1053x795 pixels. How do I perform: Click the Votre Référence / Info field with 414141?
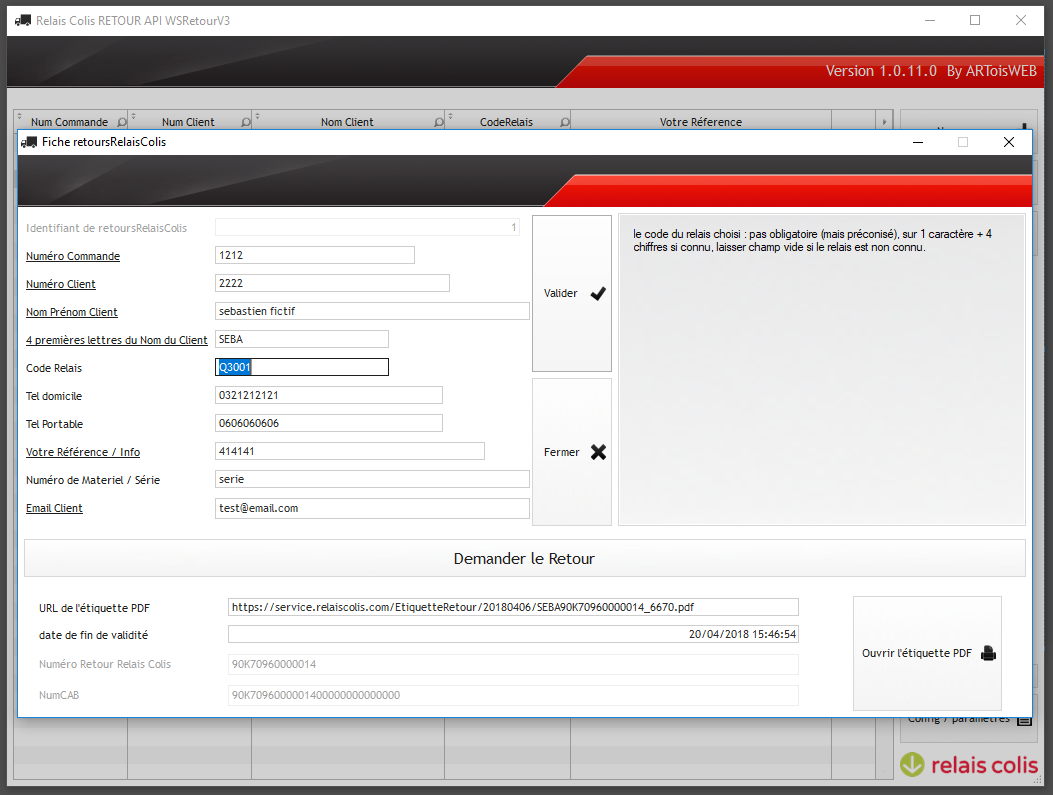[x=349, y=451]
